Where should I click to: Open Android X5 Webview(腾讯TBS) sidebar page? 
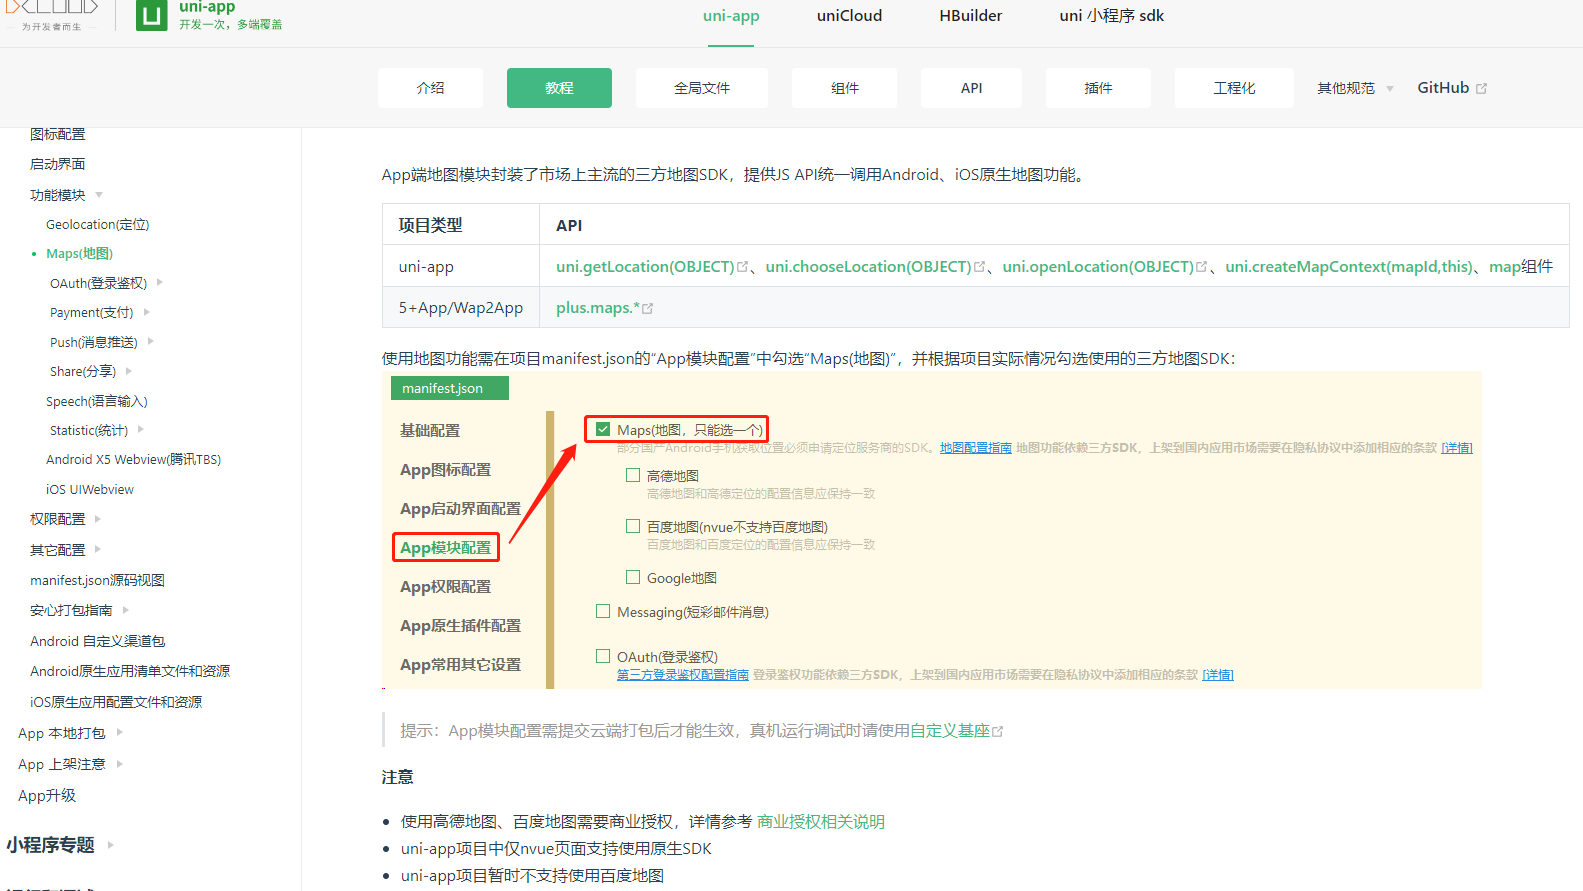tap(134, 460)
